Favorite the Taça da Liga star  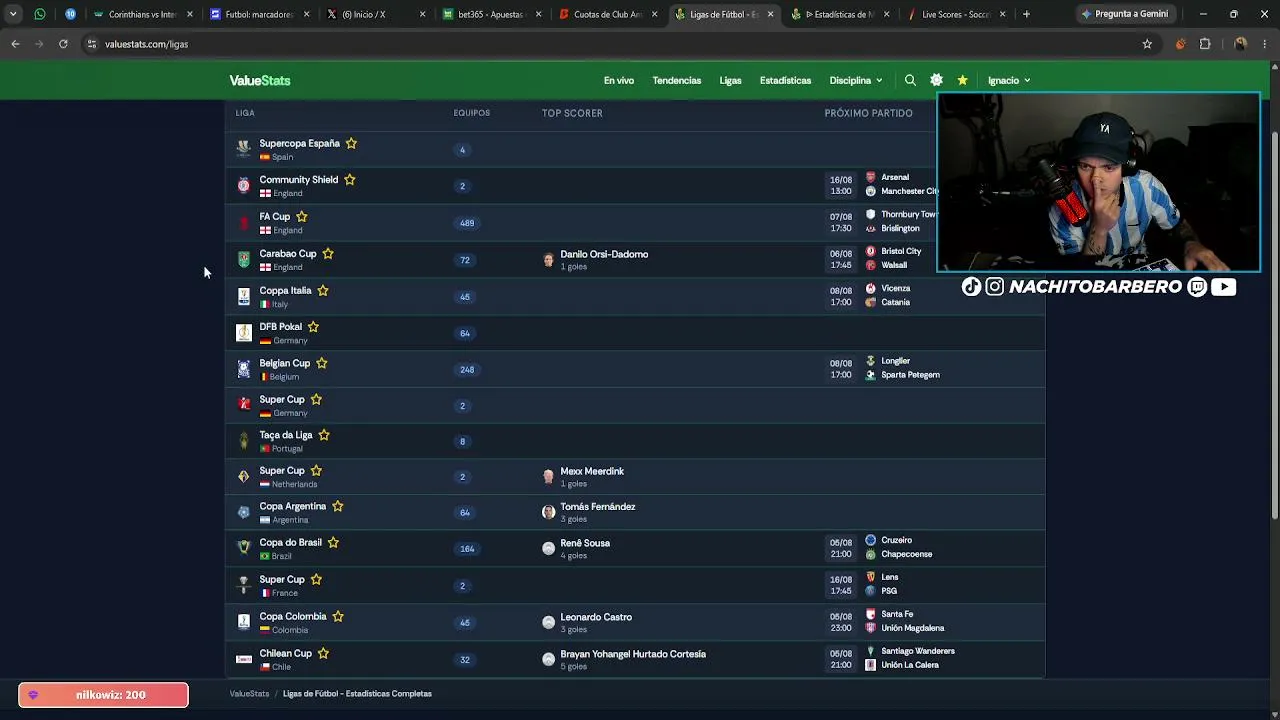click(324, 435)
